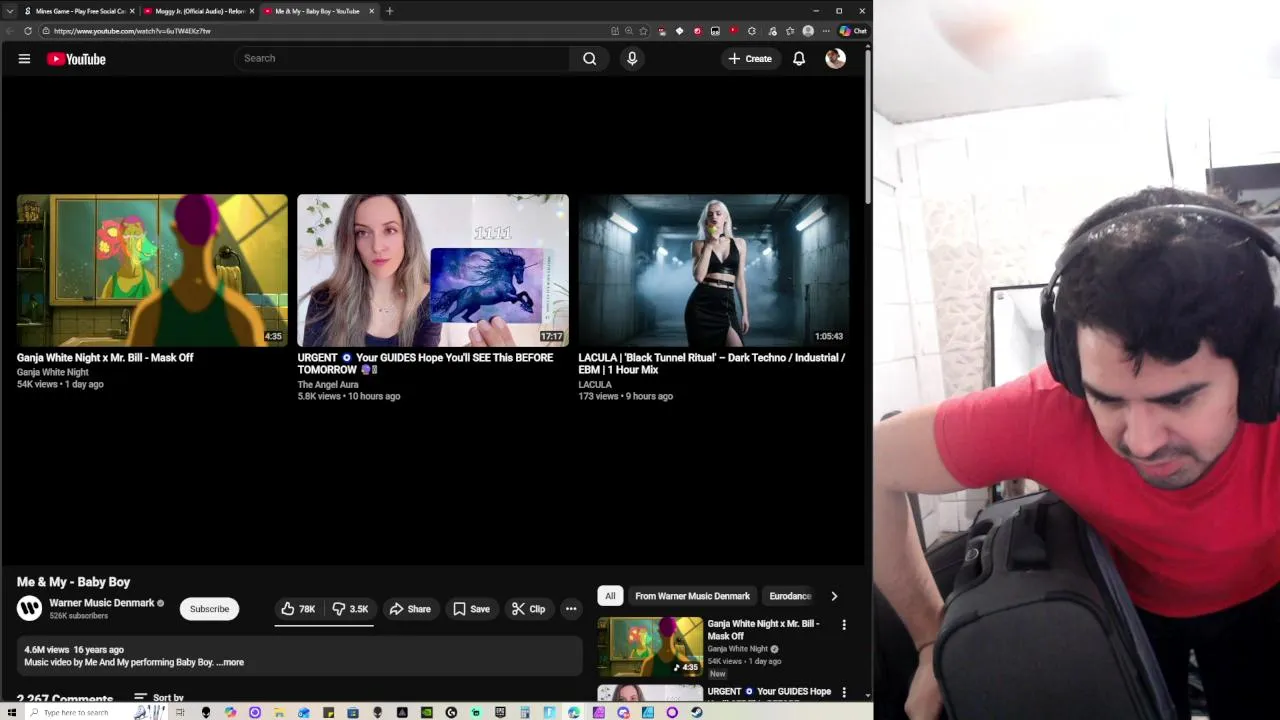Open options for sidebar Mask Off video

click(844, 625)
